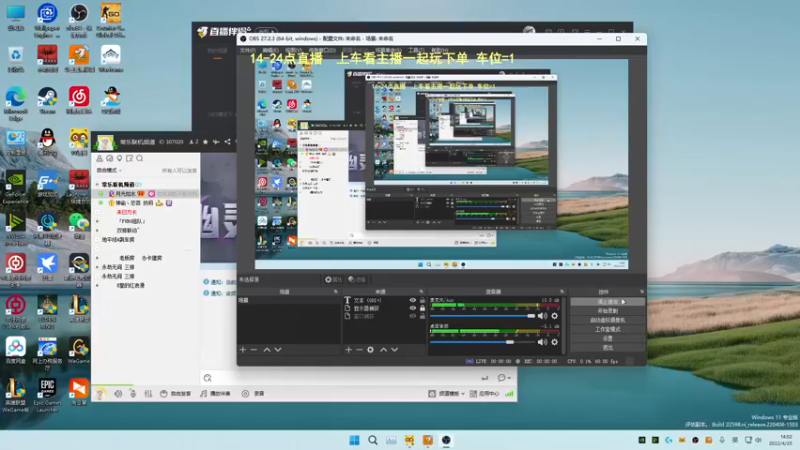Click the mixer panel vertical scrollbar
Image resolution: width=800 pixels, height=450 pixels.
point(564,325)
